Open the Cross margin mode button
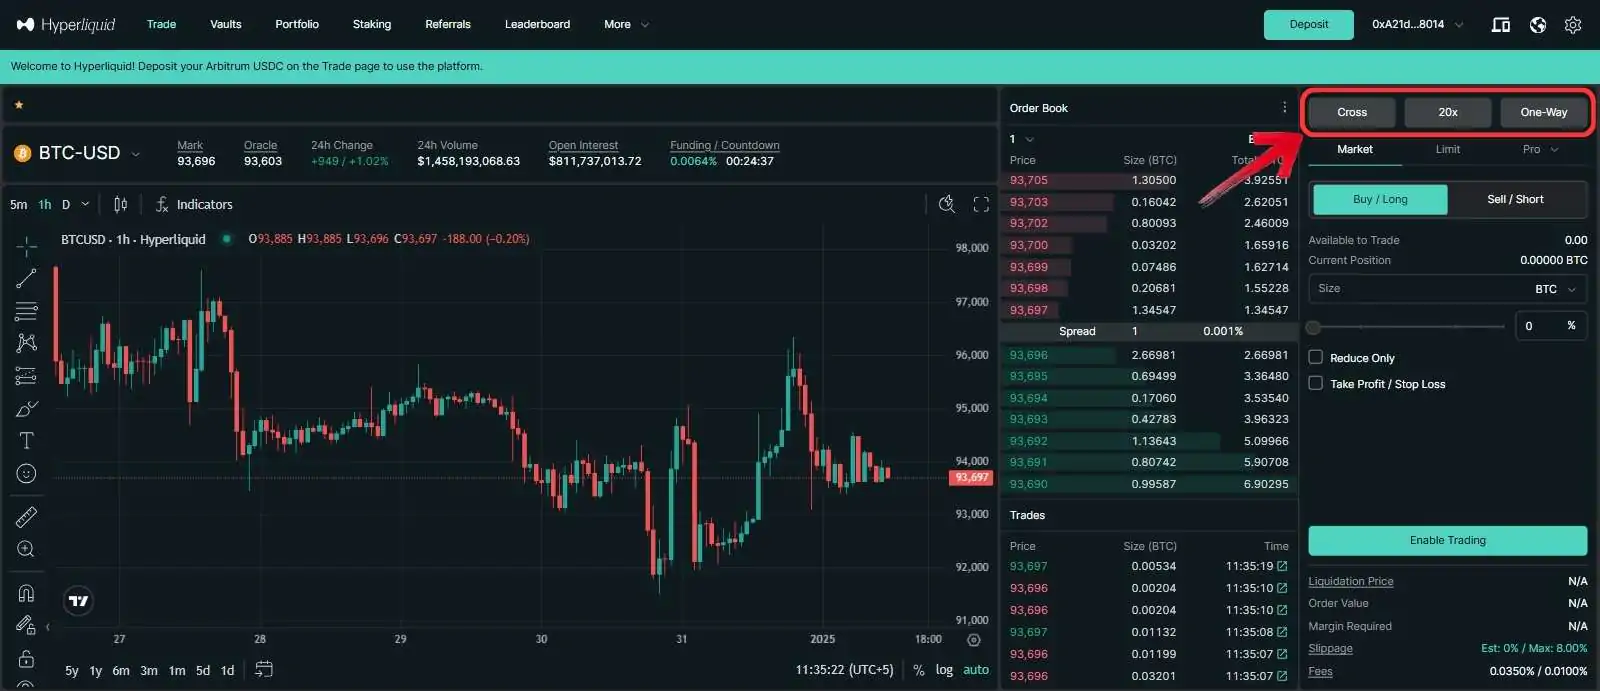 (1352, 112)
